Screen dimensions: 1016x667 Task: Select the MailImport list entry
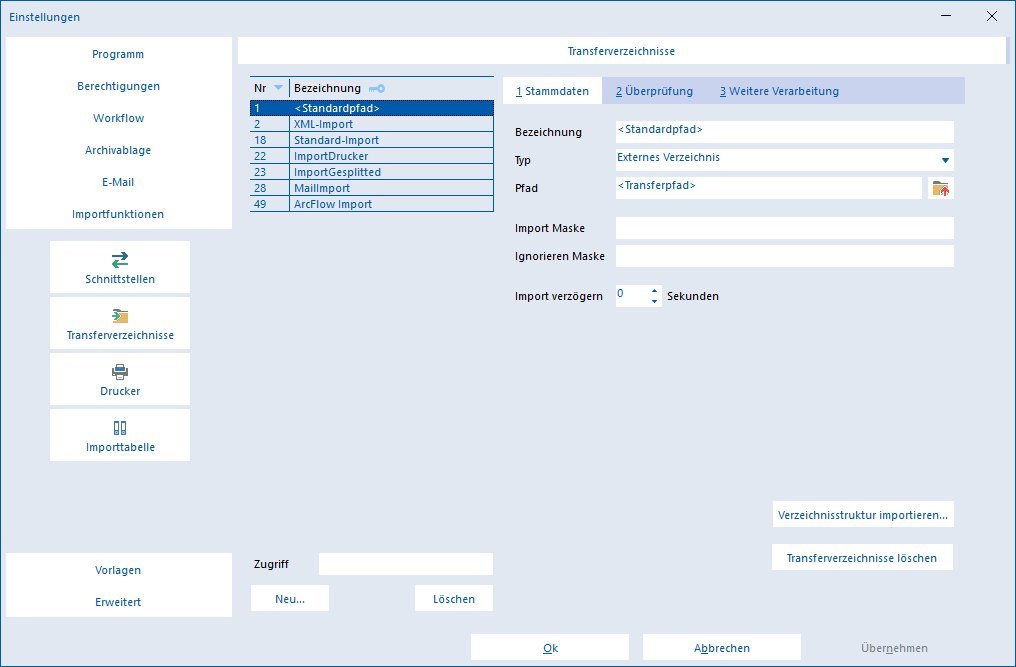pyautogui.click(x=372, y=188)
